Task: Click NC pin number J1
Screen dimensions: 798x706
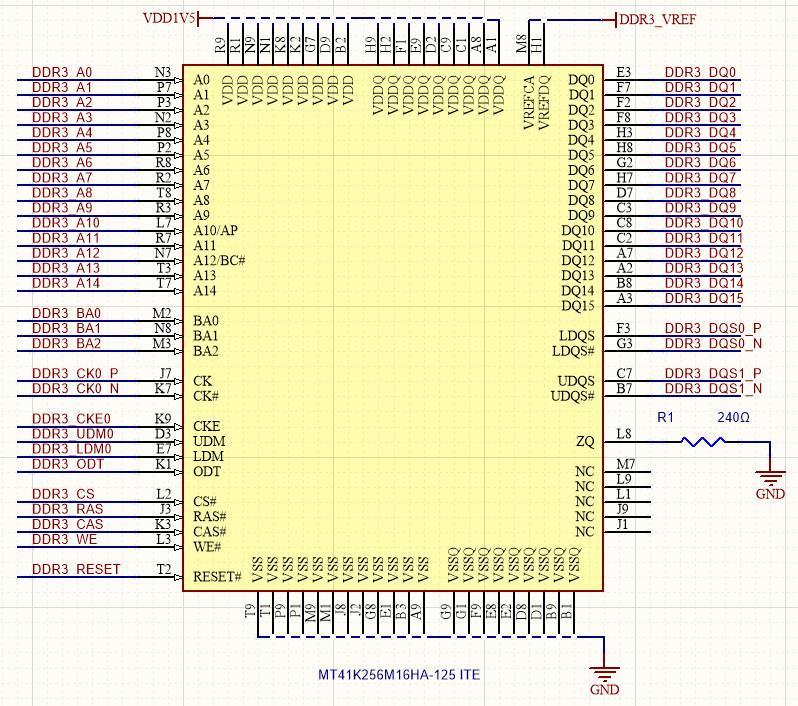Action: click(622, 524)
